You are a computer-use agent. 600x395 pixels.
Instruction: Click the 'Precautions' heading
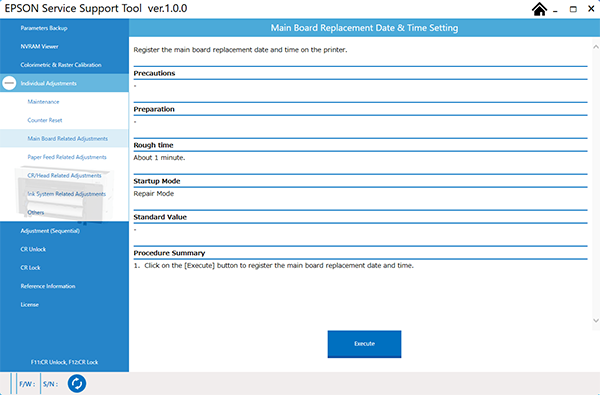(154, 73)
